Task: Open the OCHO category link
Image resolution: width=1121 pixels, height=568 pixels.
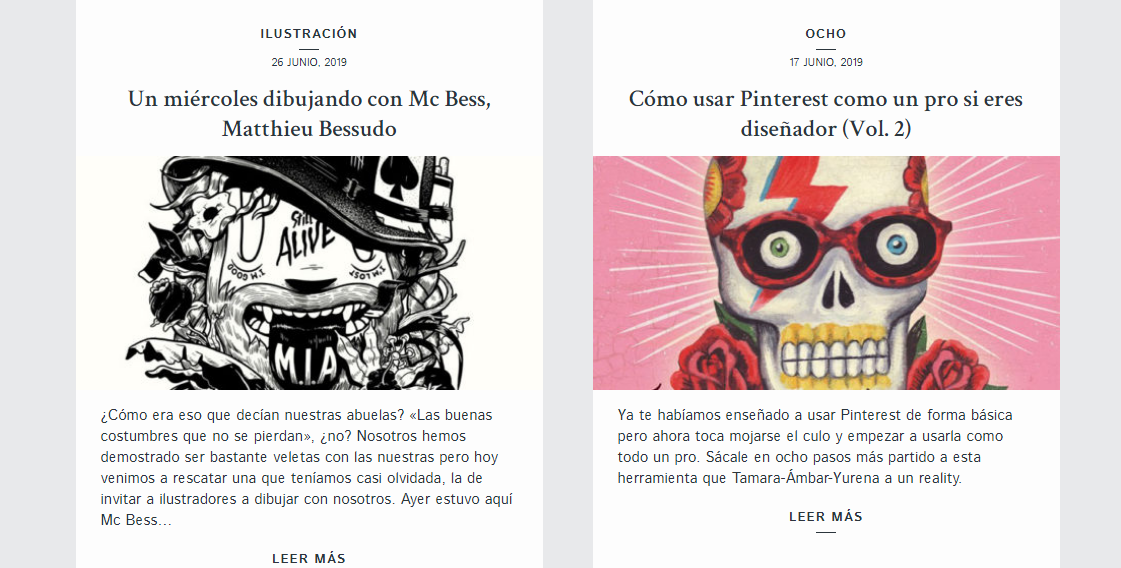Action: [x=826, y=34]
